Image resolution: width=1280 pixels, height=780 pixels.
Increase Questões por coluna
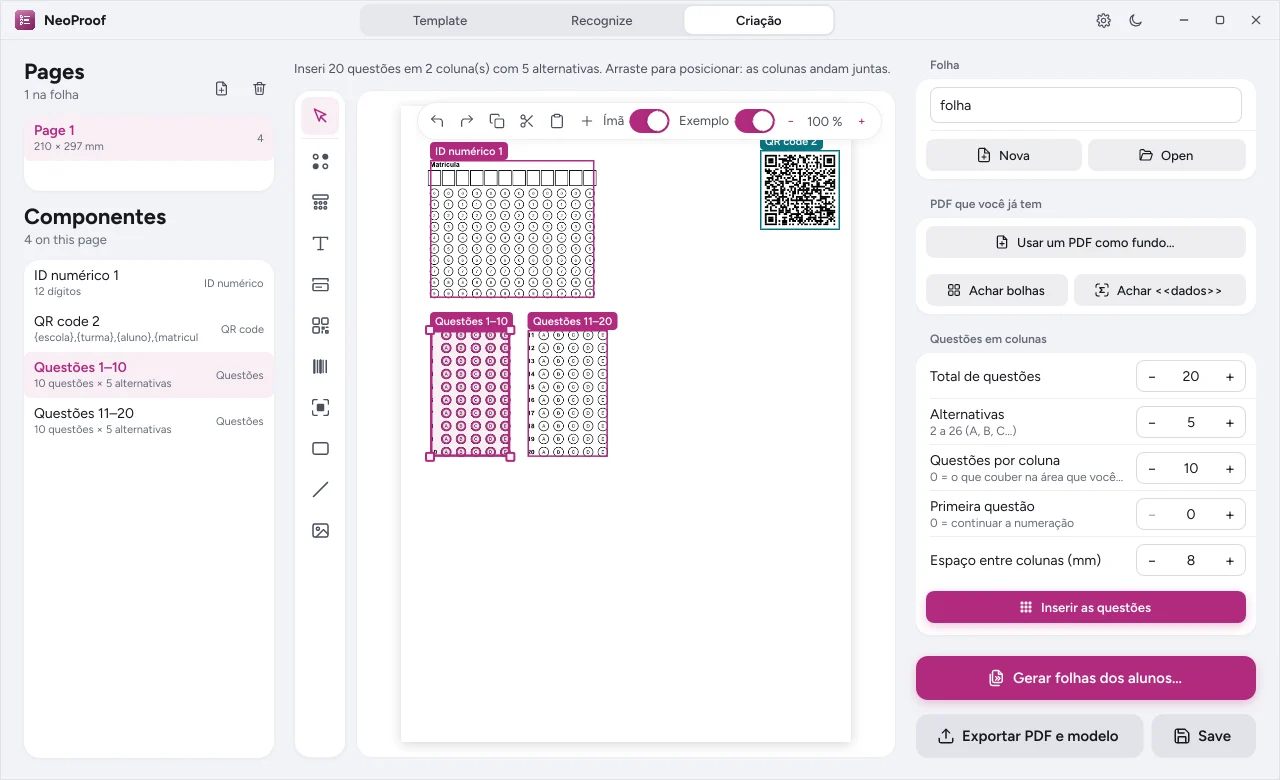pos(1230,469)
